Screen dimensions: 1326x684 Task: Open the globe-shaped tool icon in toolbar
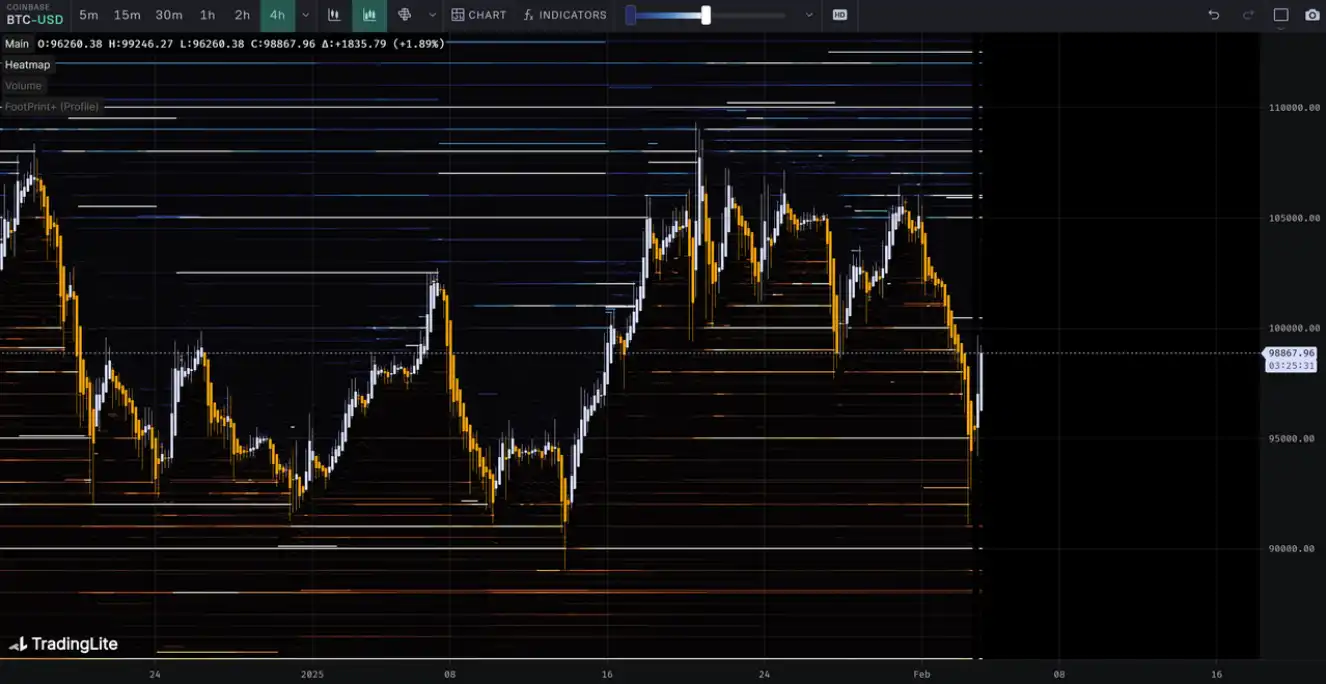[x=405, y=15]
